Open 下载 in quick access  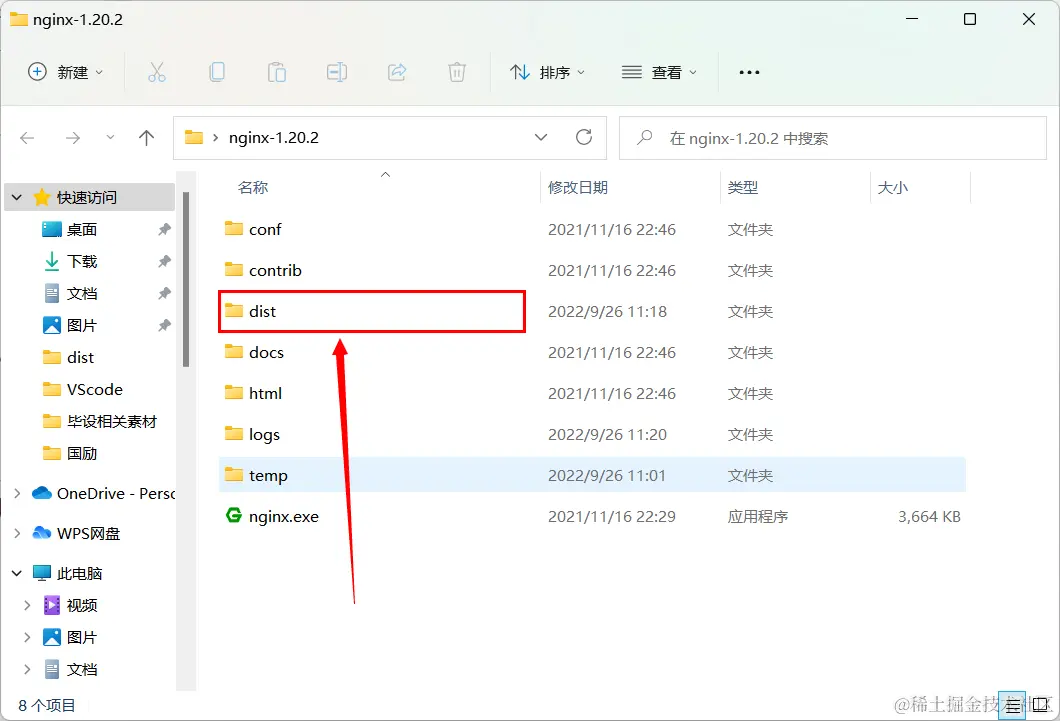click(82, 262)
